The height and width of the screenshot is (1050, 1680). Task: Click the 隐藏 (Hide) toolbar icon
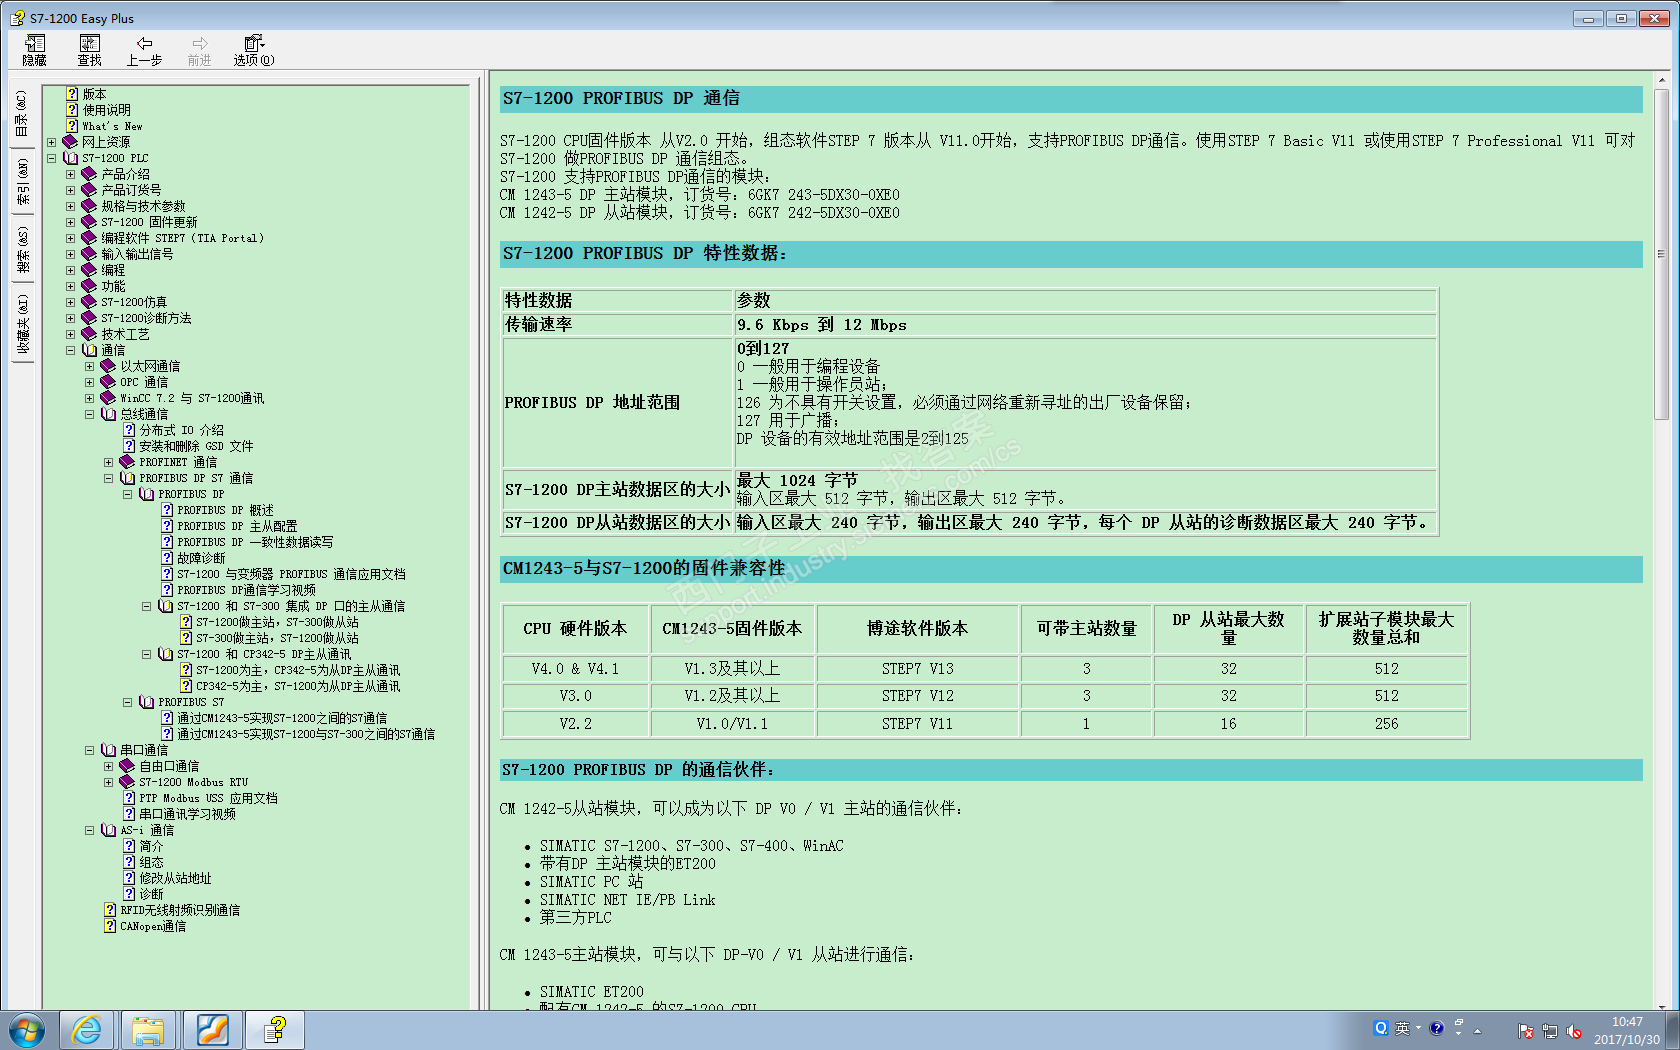tap(35, 50)
